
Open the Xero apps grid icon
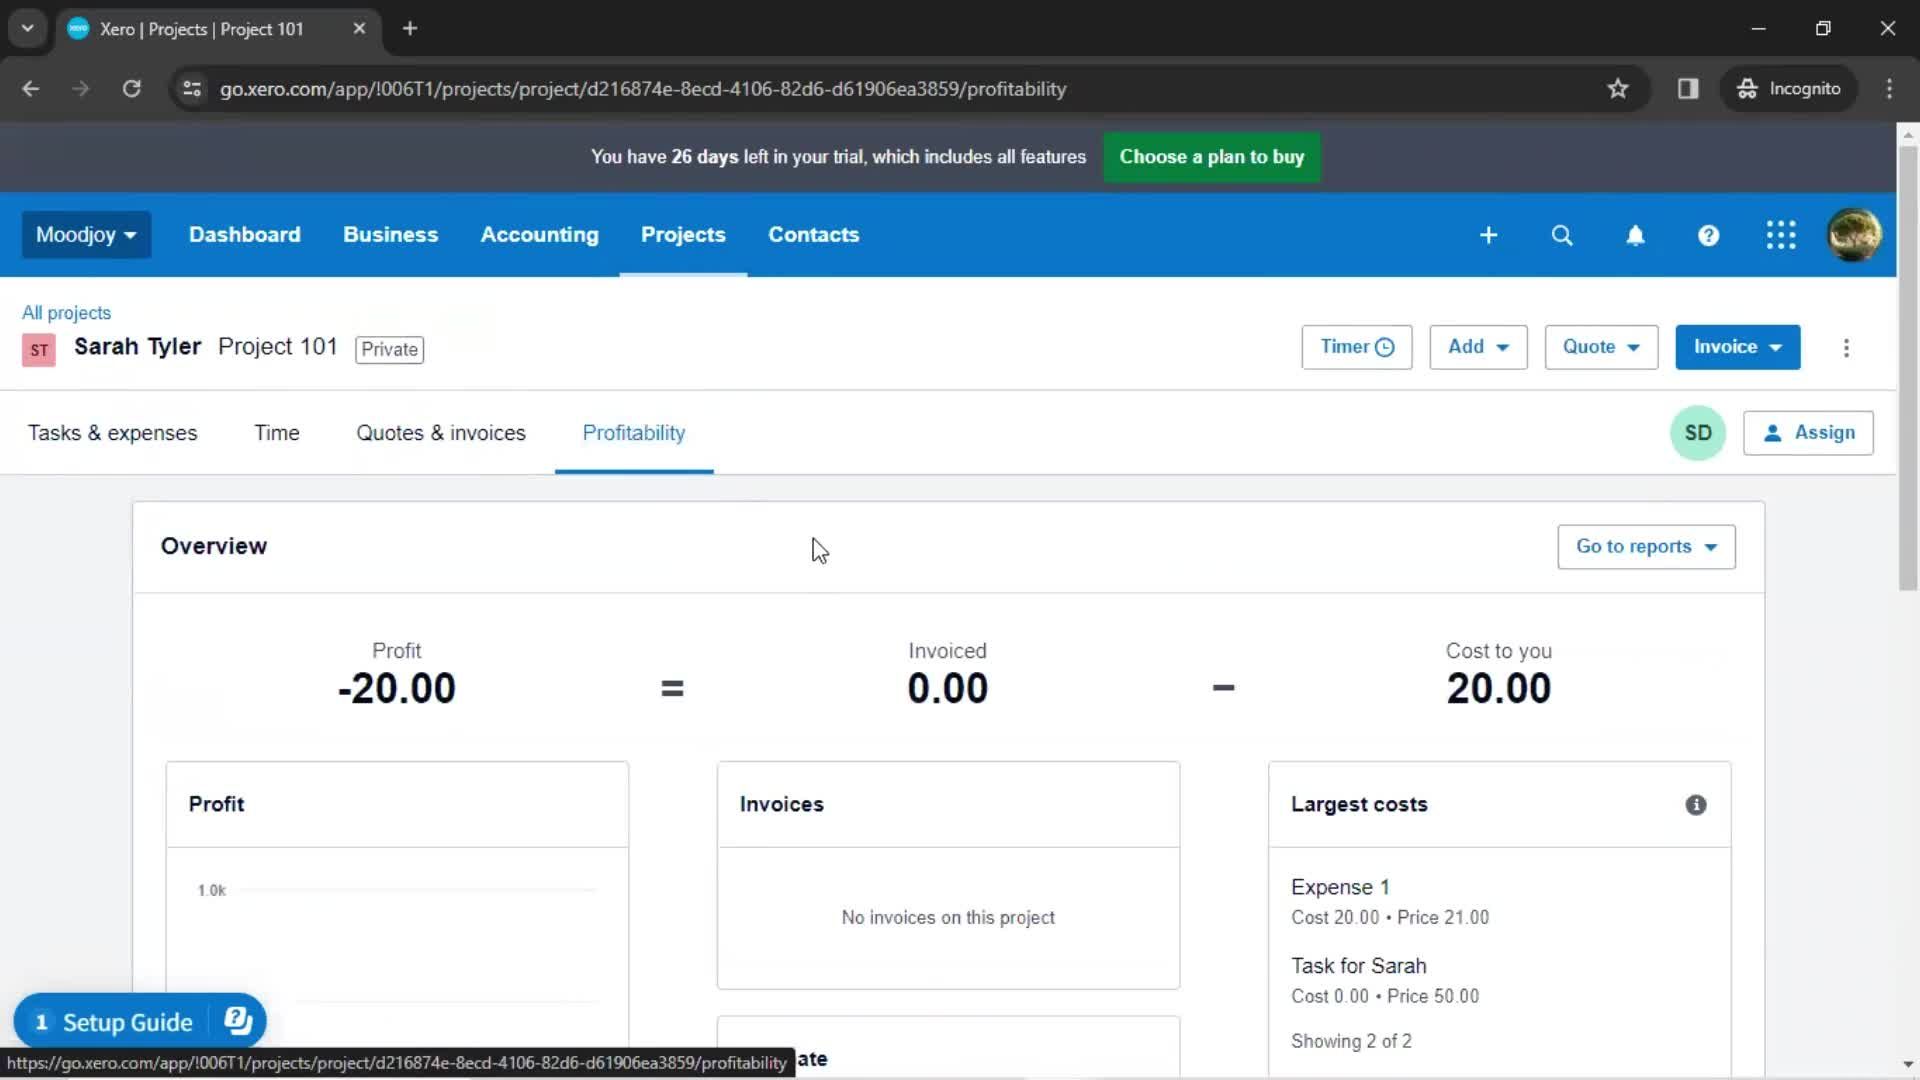click(1781, 235)
